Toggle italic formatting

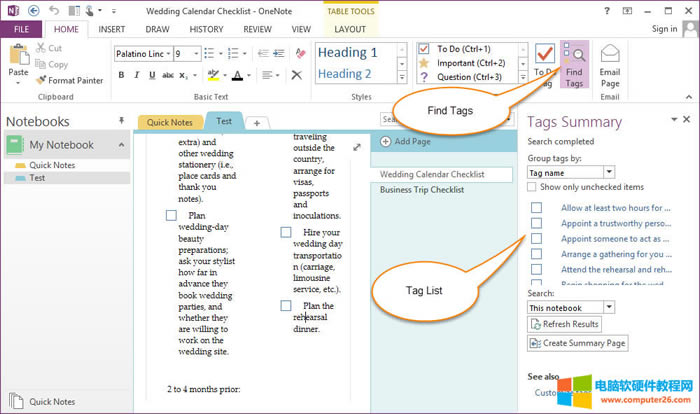[136, 75]
